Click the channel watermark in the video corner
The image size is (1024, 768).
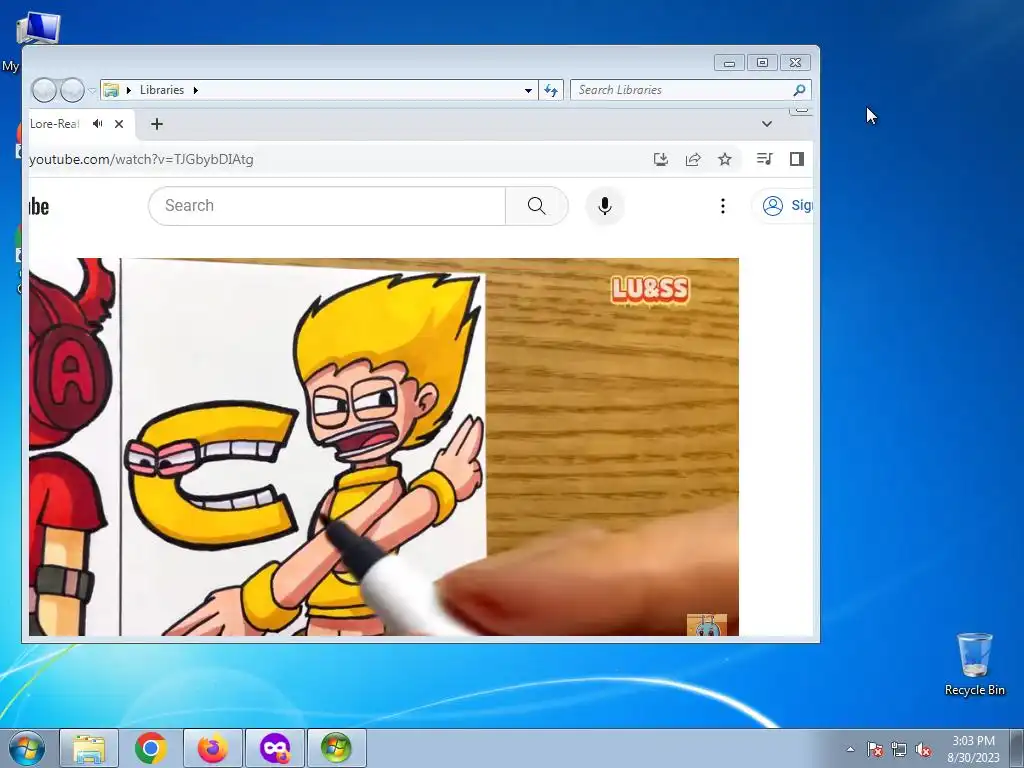point(707,625)
